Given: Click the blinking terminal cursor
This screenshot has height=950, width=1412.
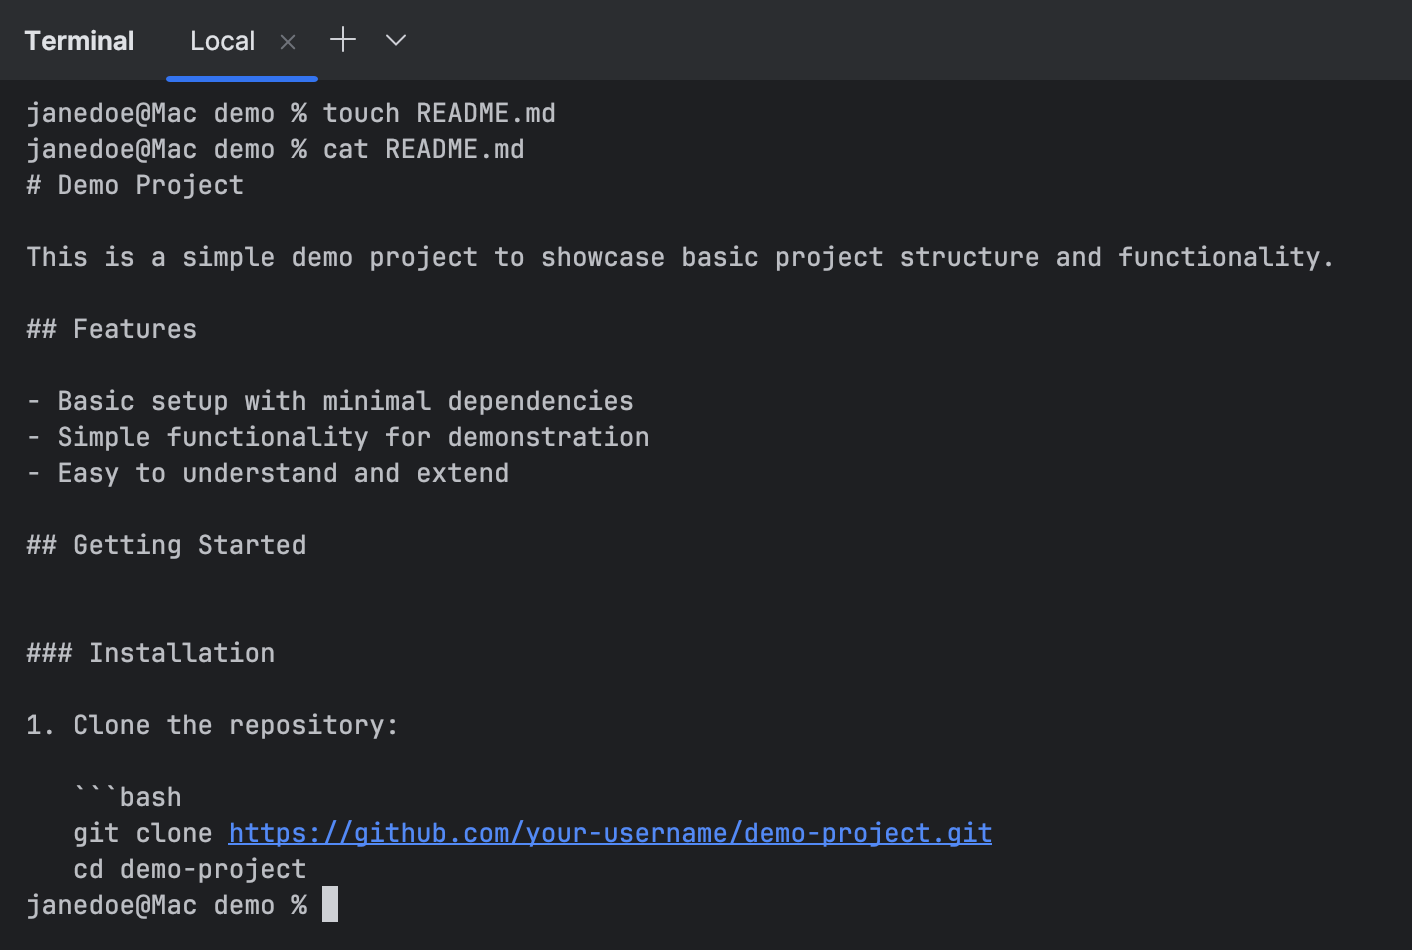Looking at the screenshot, I should [329, 904].
